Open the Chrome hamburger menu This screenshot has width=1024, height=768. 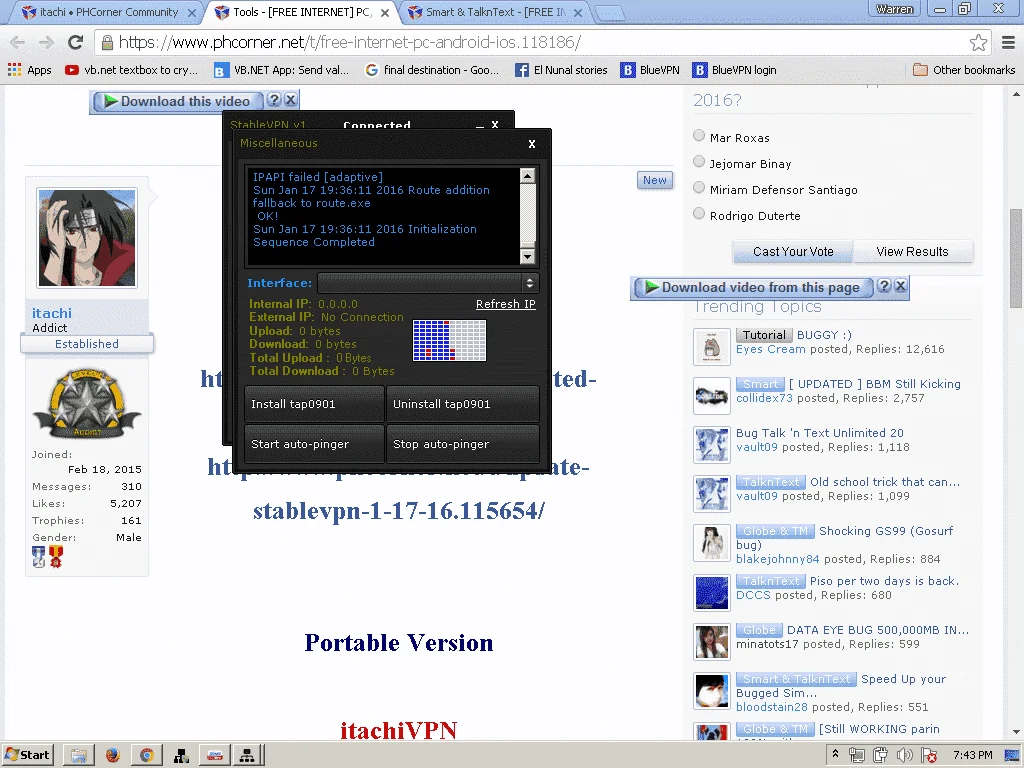coord(1008,42)
